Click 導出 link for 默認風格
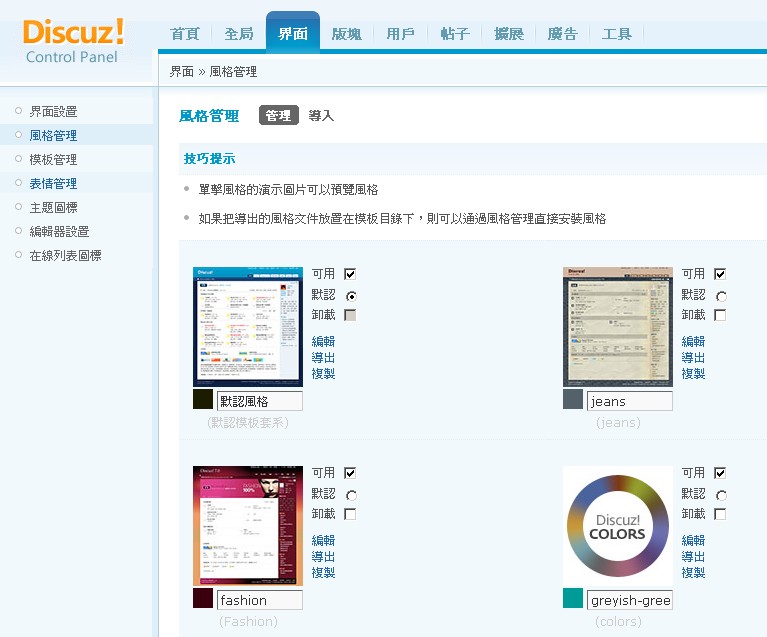Screen dimensions: 767x637 point(323,357)
